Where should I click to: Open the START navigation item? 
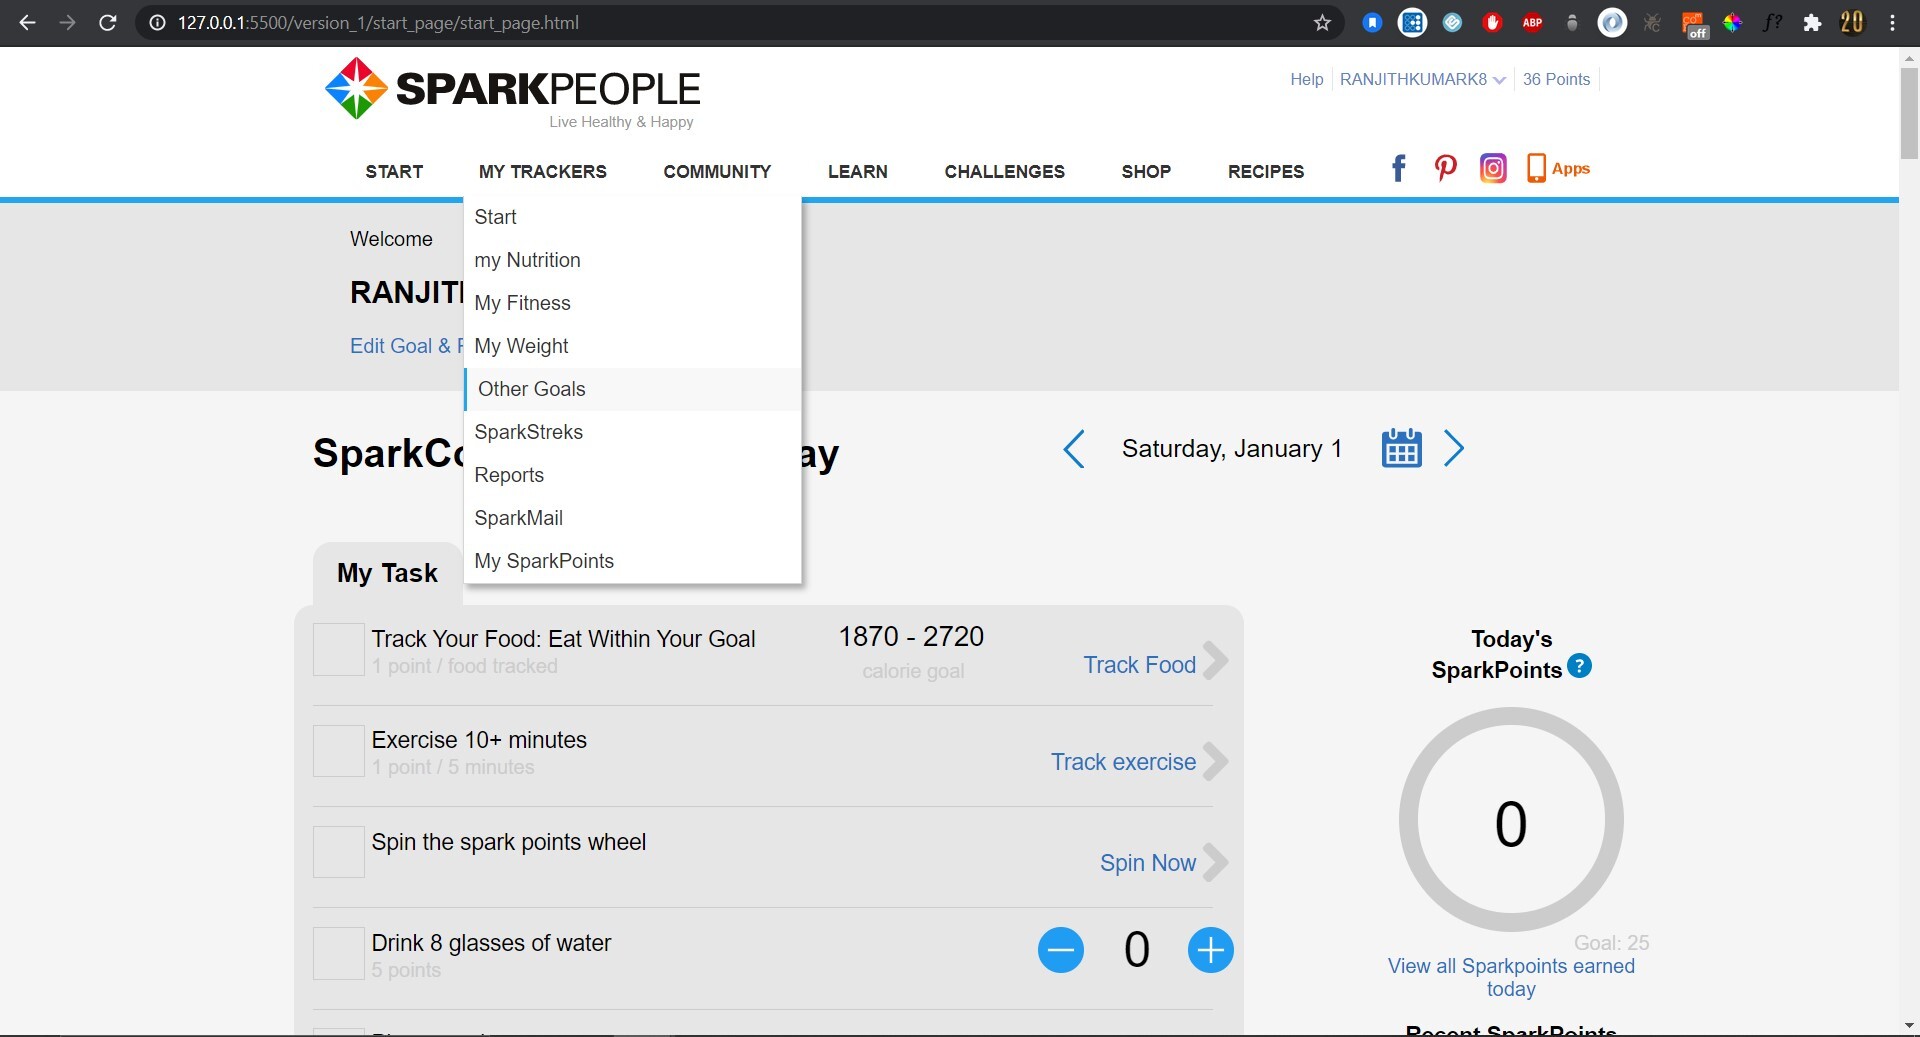coord(394,172)
